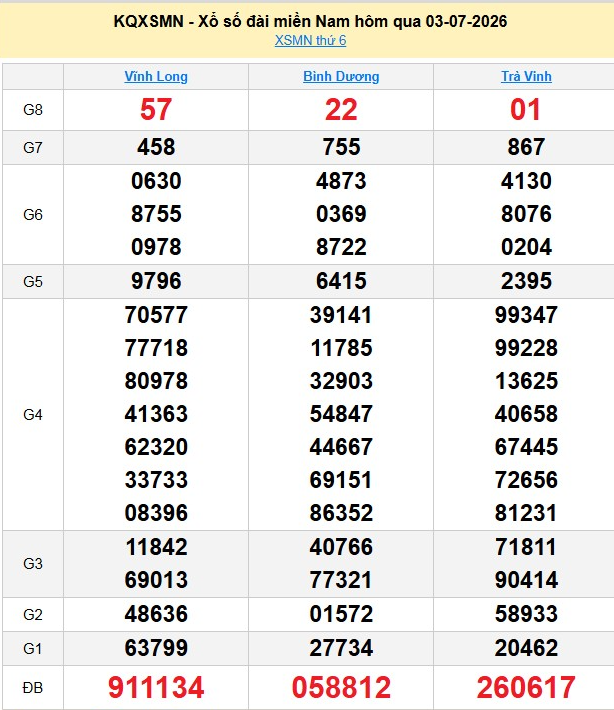Select G4 number 67445
614x710 pixels.
pyautogui.click(x=526, y=447)
